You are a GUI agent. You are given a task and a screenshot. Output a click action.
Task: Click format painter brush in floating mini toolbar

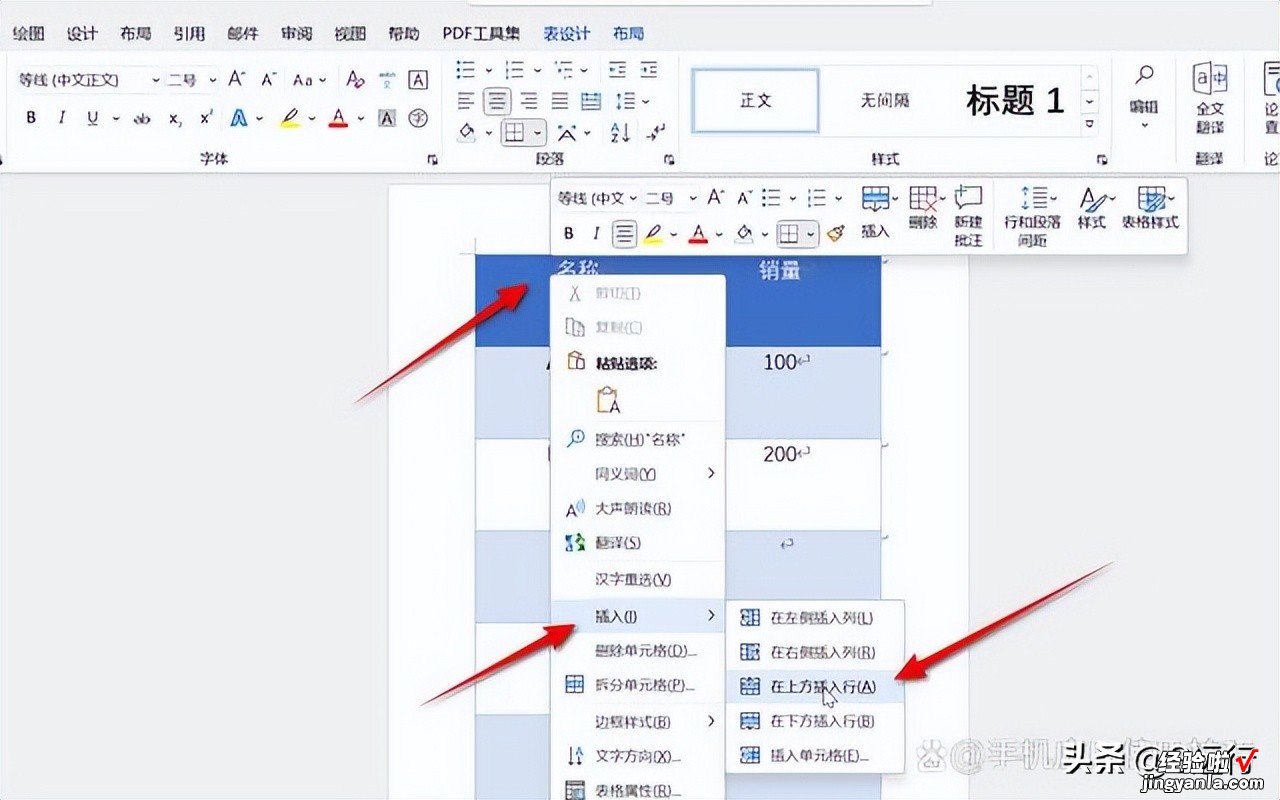coord(836,233)
